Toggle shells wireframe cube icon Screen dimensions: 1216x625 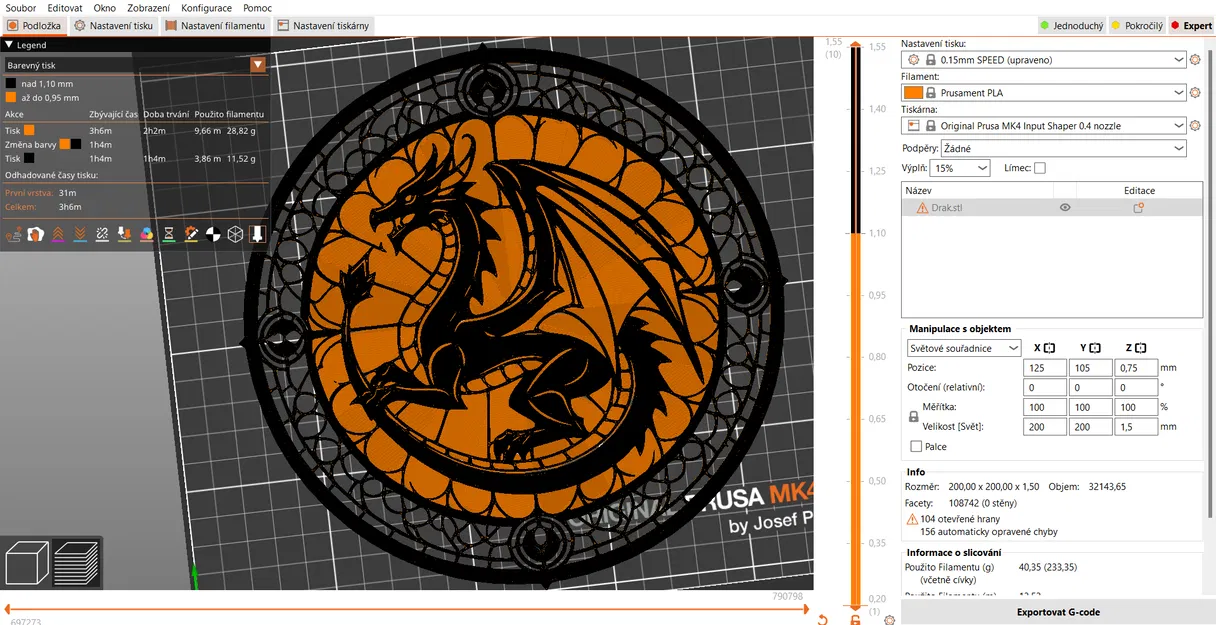pos(235,234)
